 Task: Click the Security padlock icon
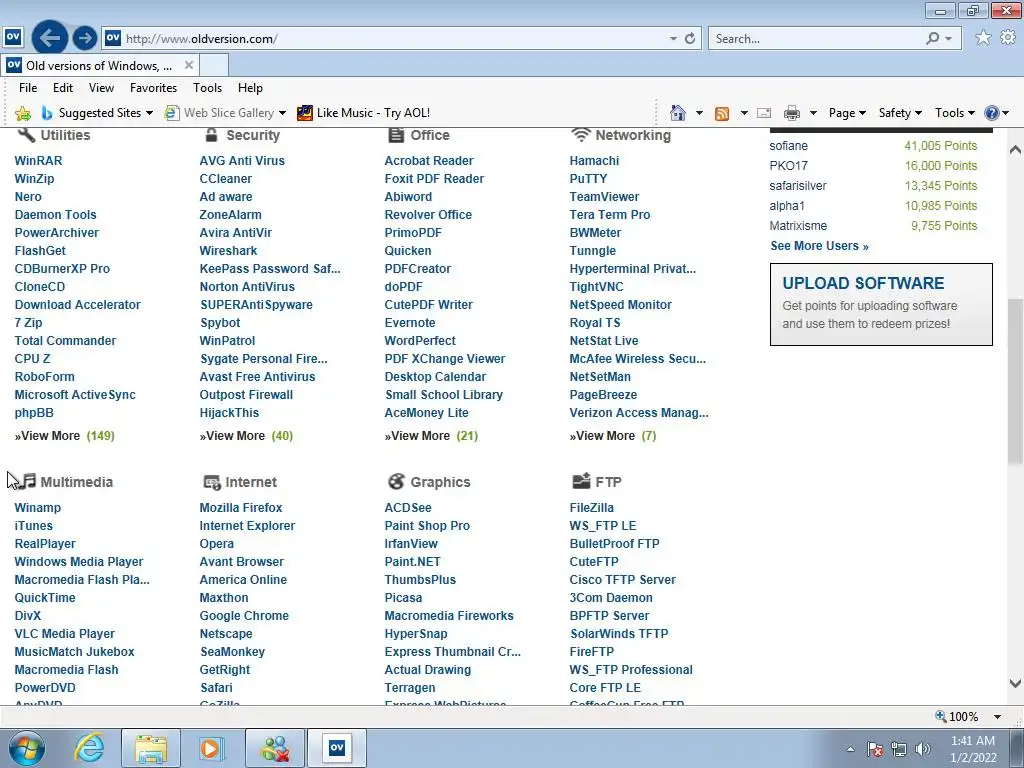(x=211, y=135)
